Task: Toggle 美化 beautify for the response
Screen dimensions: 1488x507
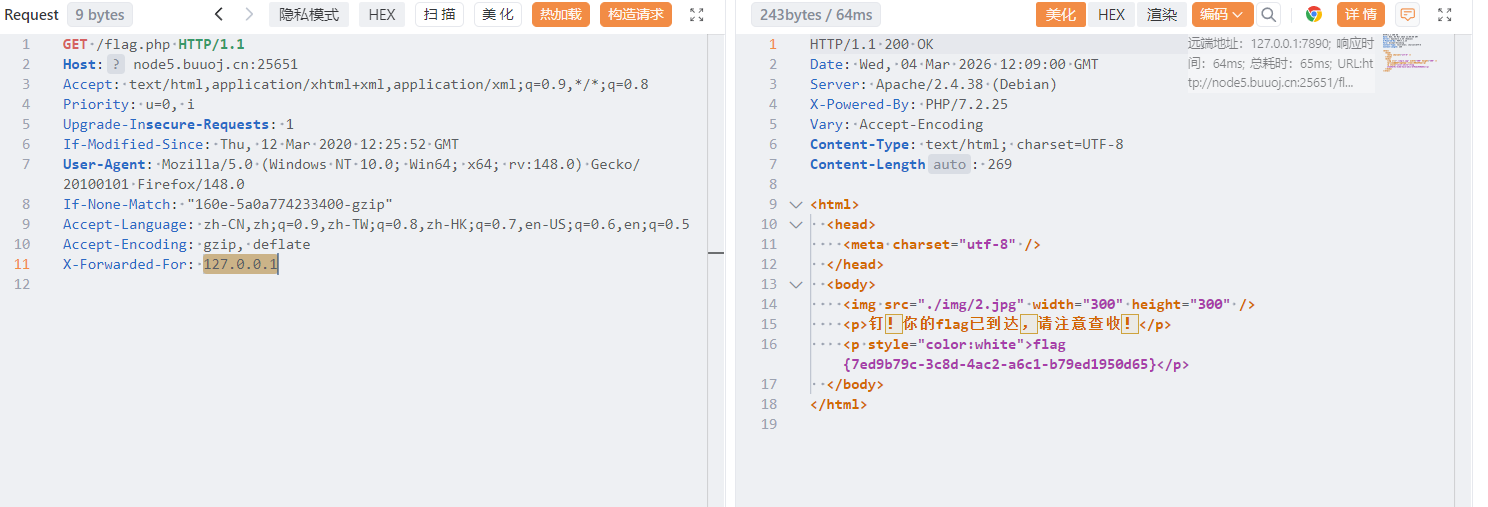Action: coord(1060,15)
